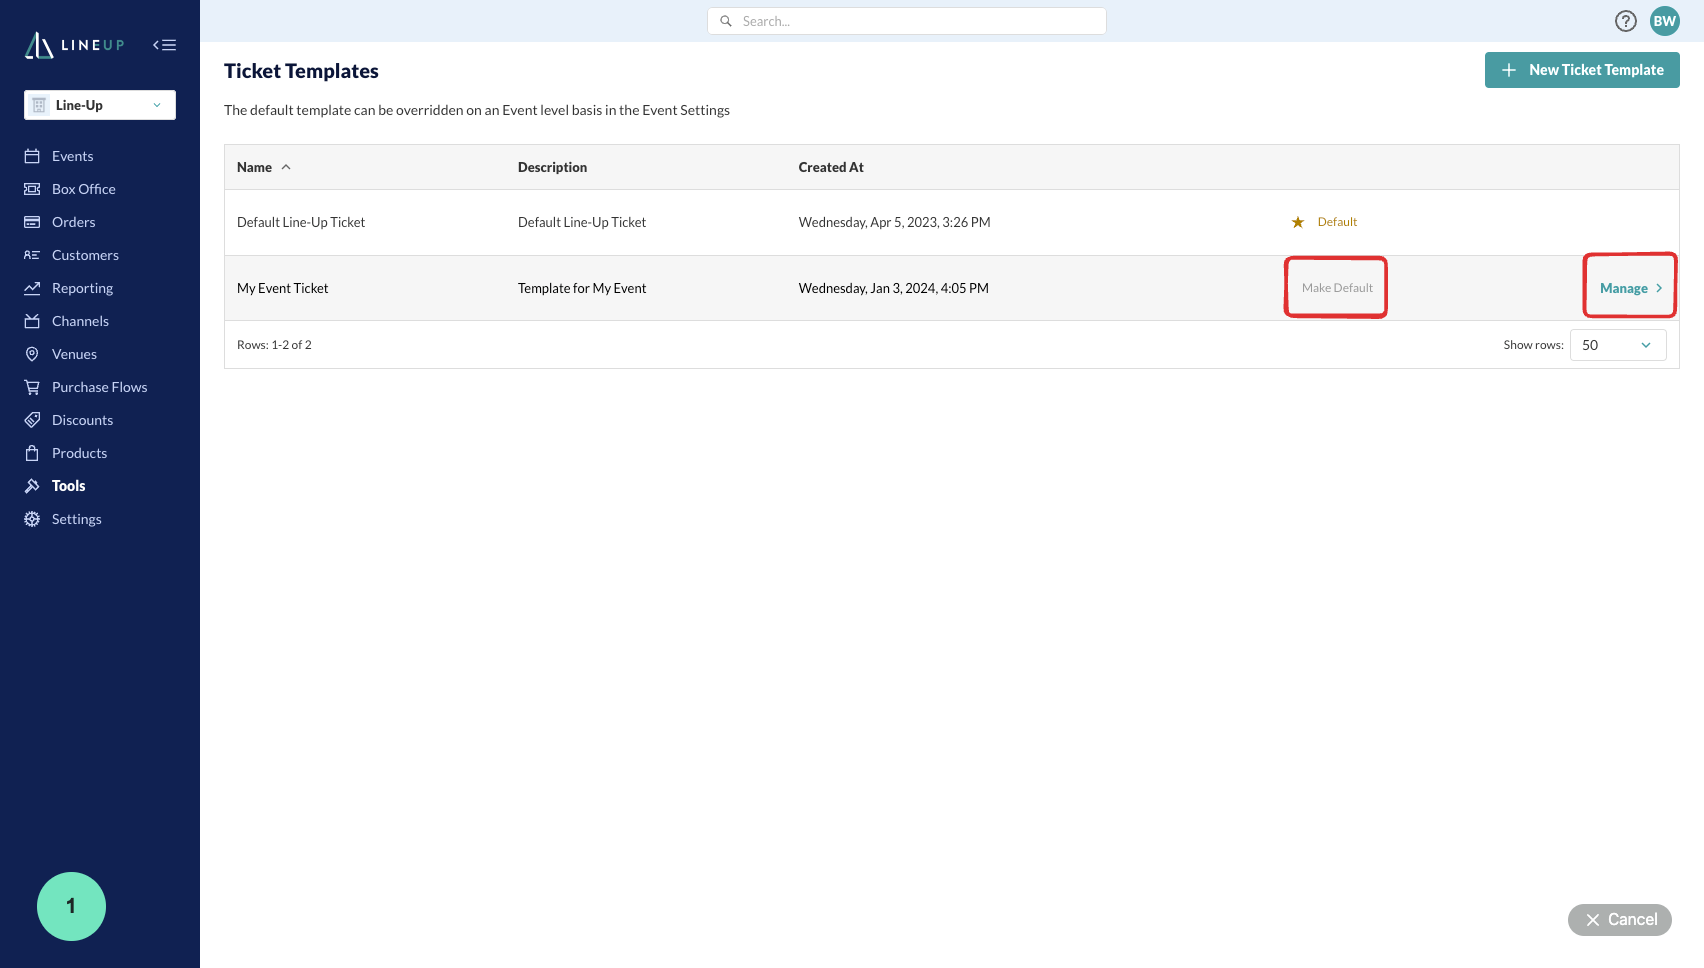Open Reporting from the sidebar
Screen dimensions: 1704x968
[x=82, y=288]
